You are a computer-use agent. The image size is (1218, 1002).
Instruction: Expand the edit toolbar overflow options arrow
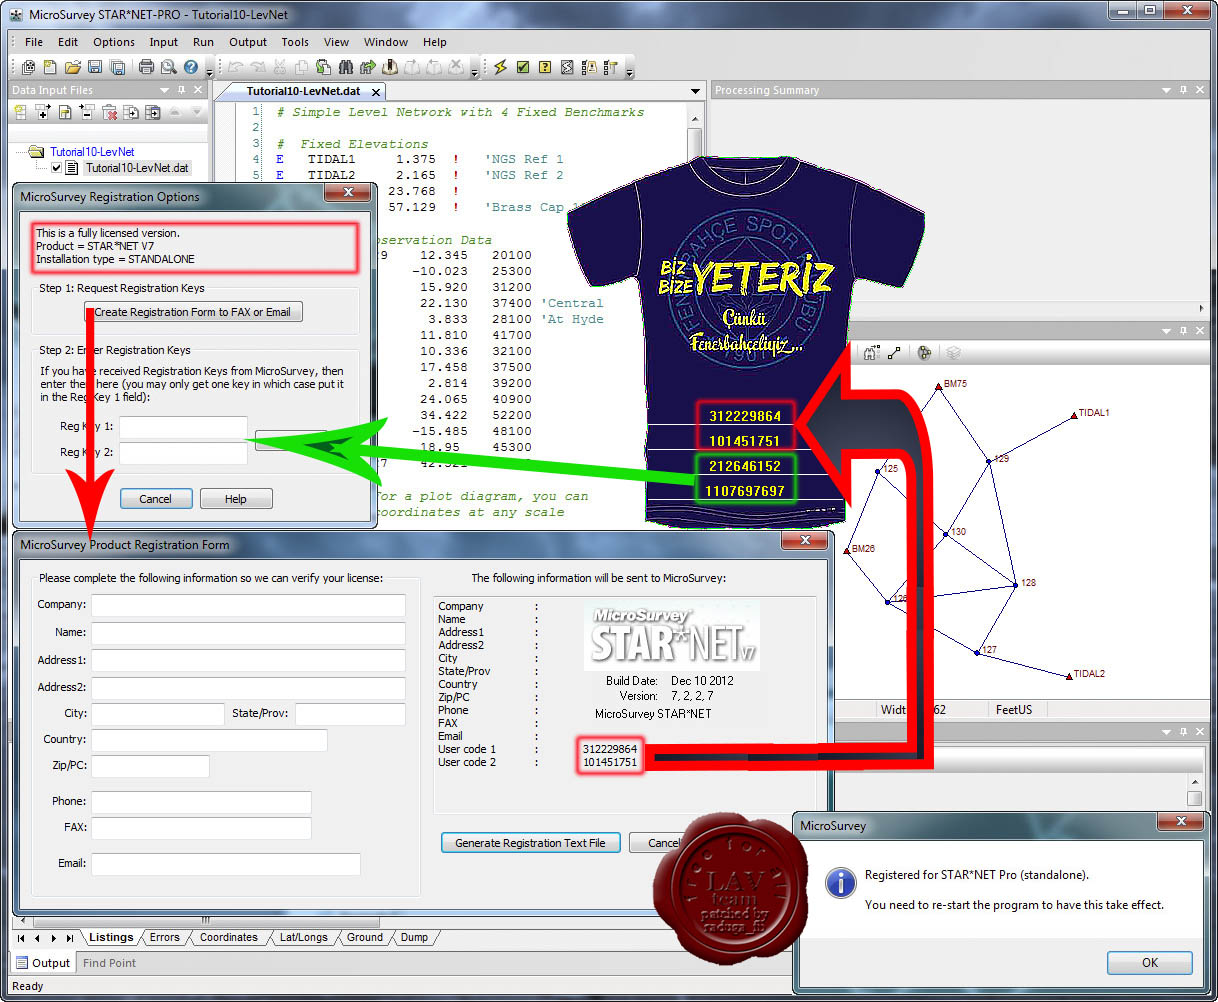point(473,72)
